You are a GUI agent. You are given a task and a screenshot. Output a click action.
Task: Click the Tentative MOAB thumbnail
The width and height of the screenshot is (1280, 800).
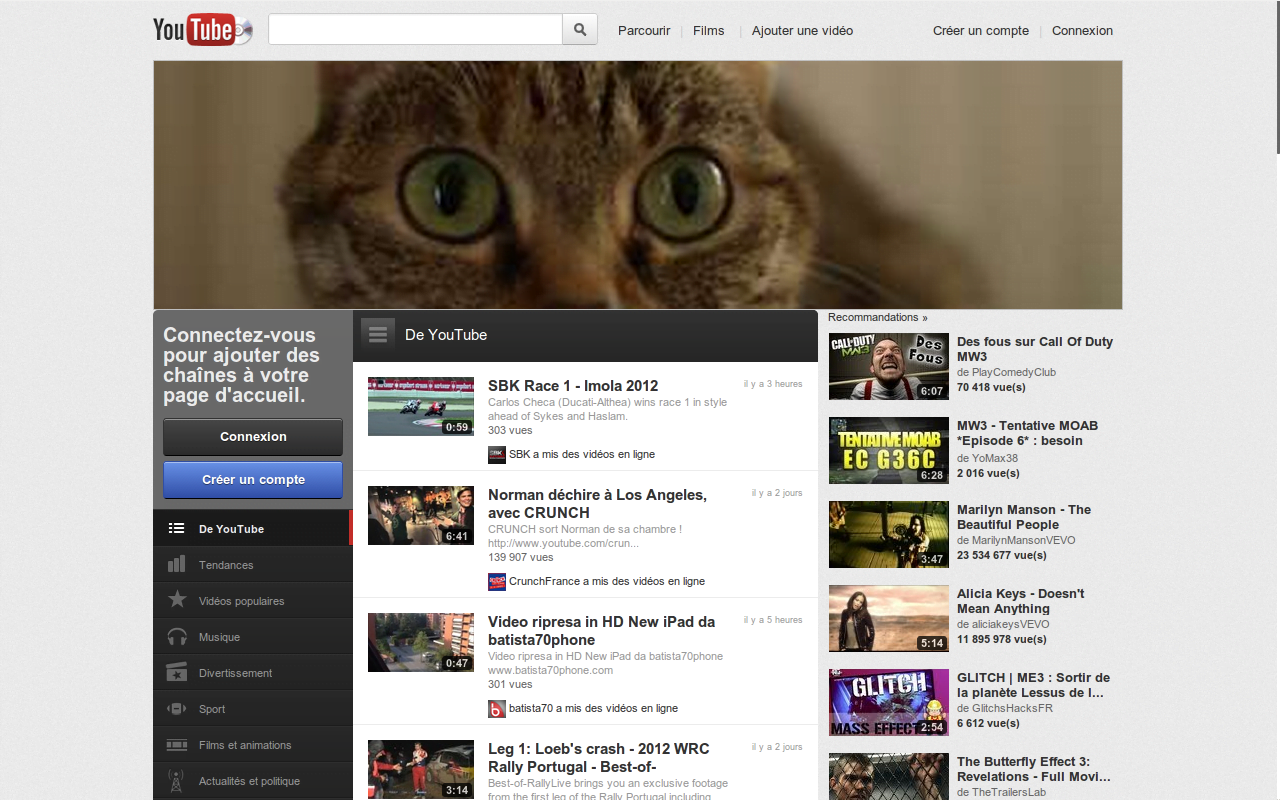point(889,450)
